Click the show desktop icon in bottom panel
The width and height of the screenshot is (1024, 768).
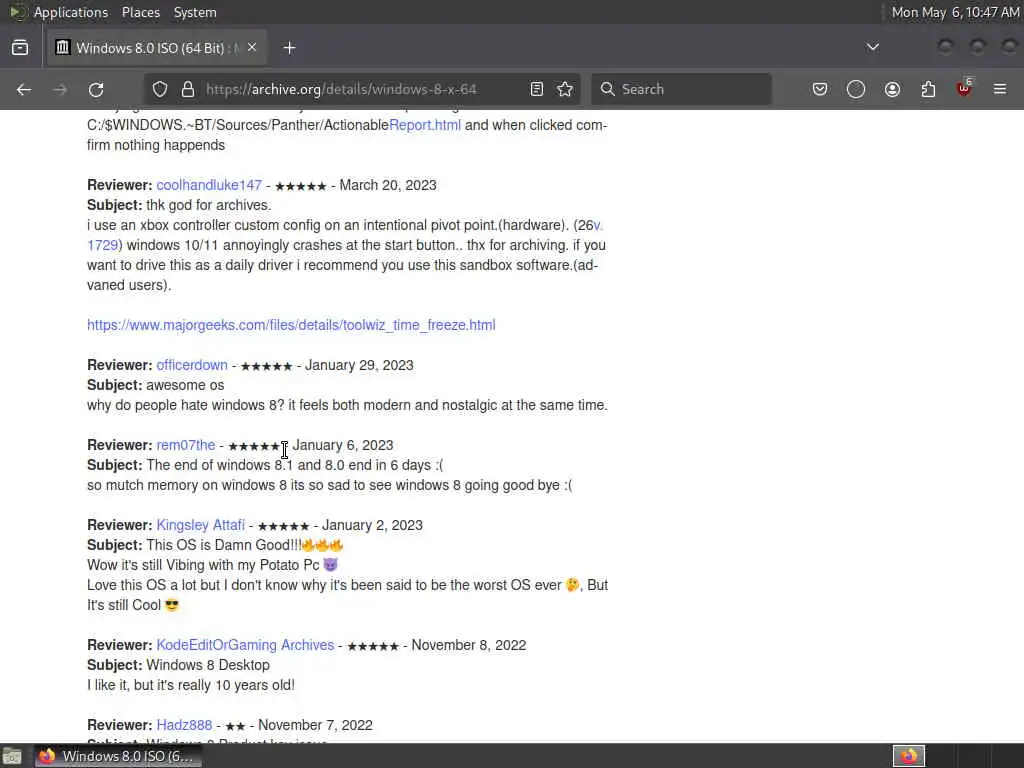tap(12, 756)
